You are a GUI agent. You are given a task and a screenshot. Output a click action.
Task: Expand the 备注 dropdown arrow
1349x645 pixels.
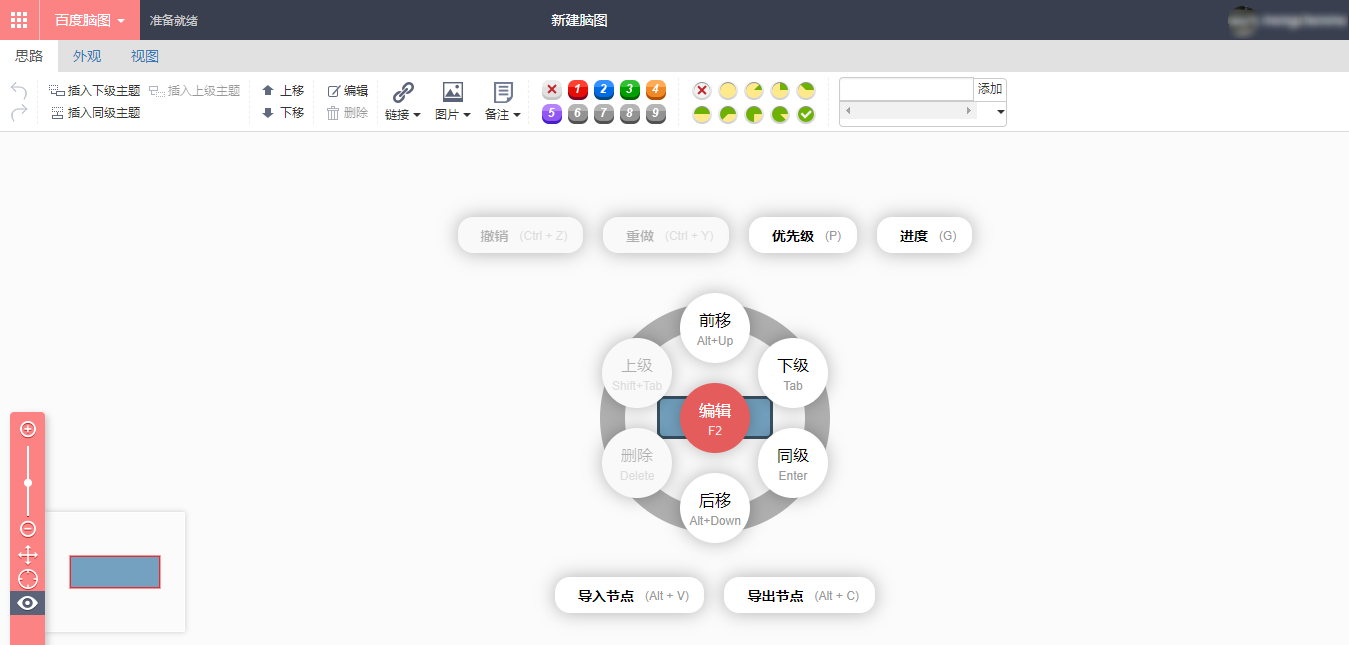[517, 115]
